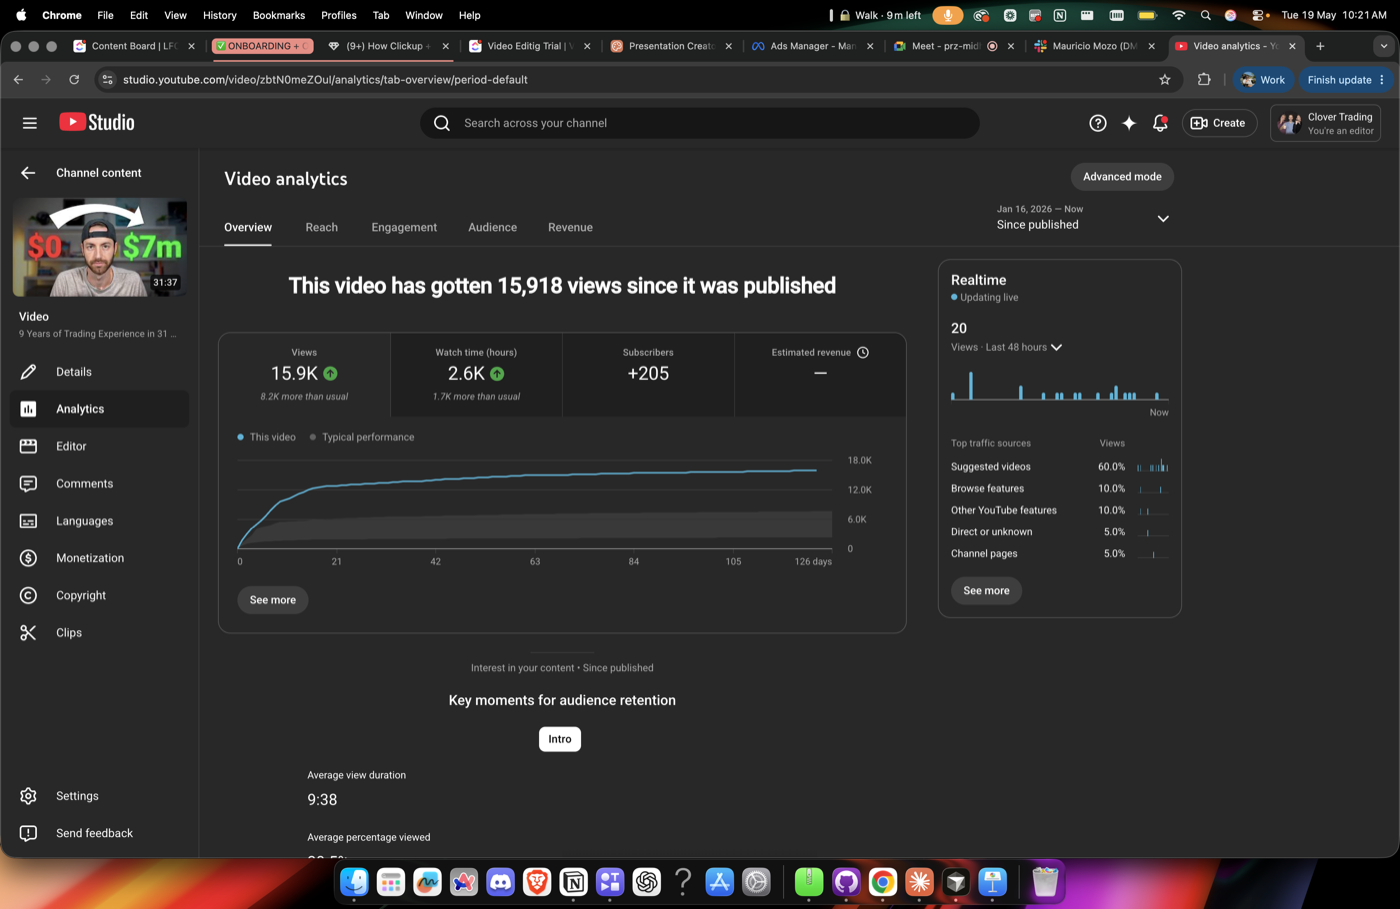The image size is (1400, 909).
Task: Open Languages in the sidebar
Action: click(99, 521)
